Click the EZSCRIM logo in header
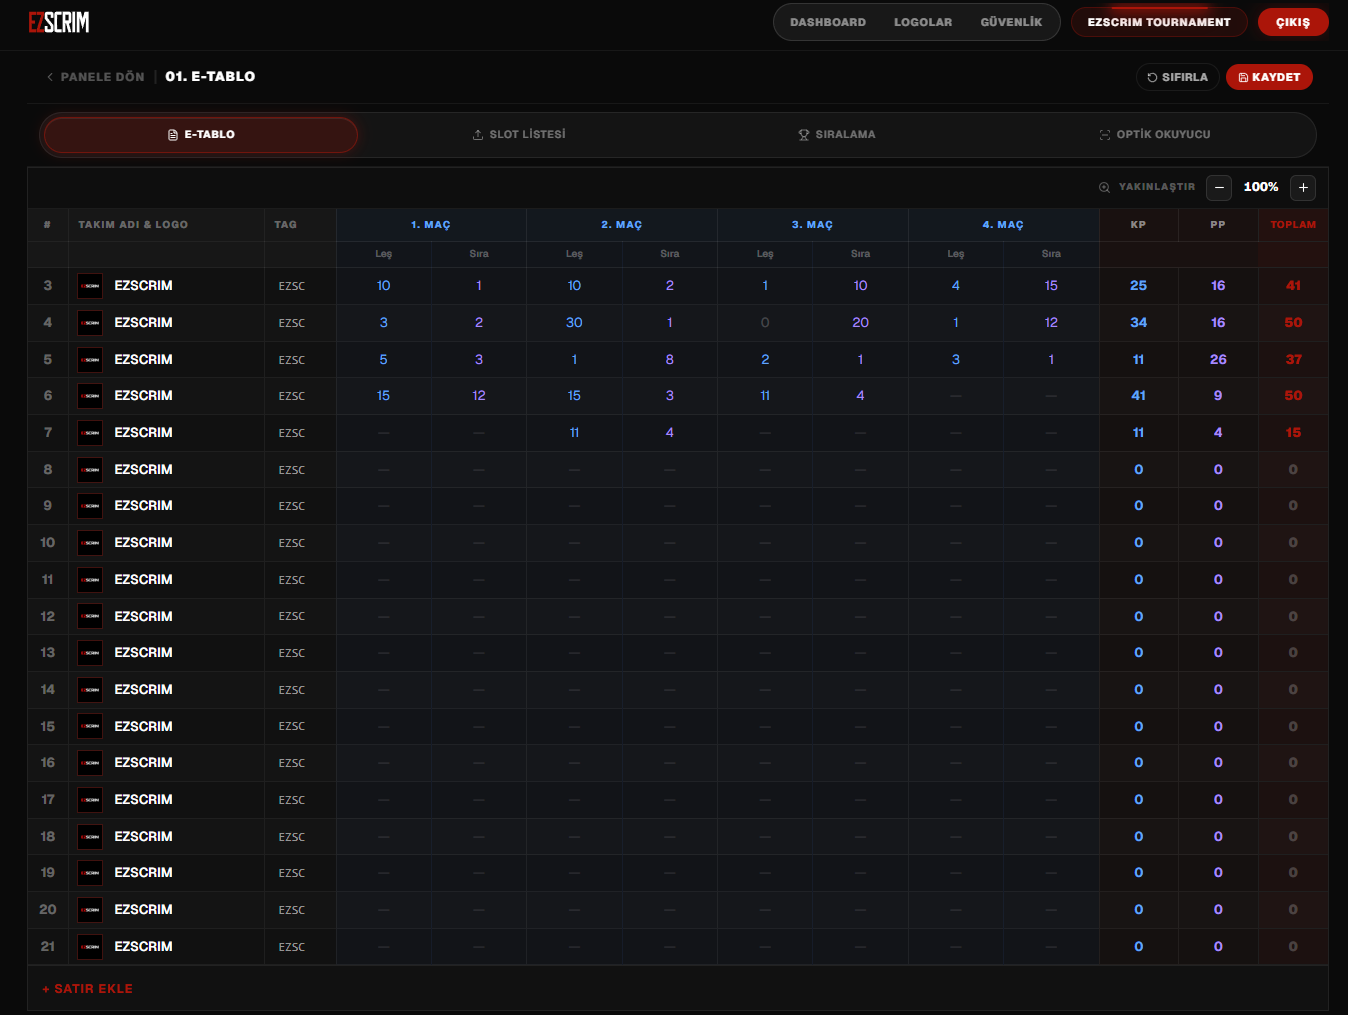The height and width of the screenshot is (1015, 1348). tap(59, 22)
